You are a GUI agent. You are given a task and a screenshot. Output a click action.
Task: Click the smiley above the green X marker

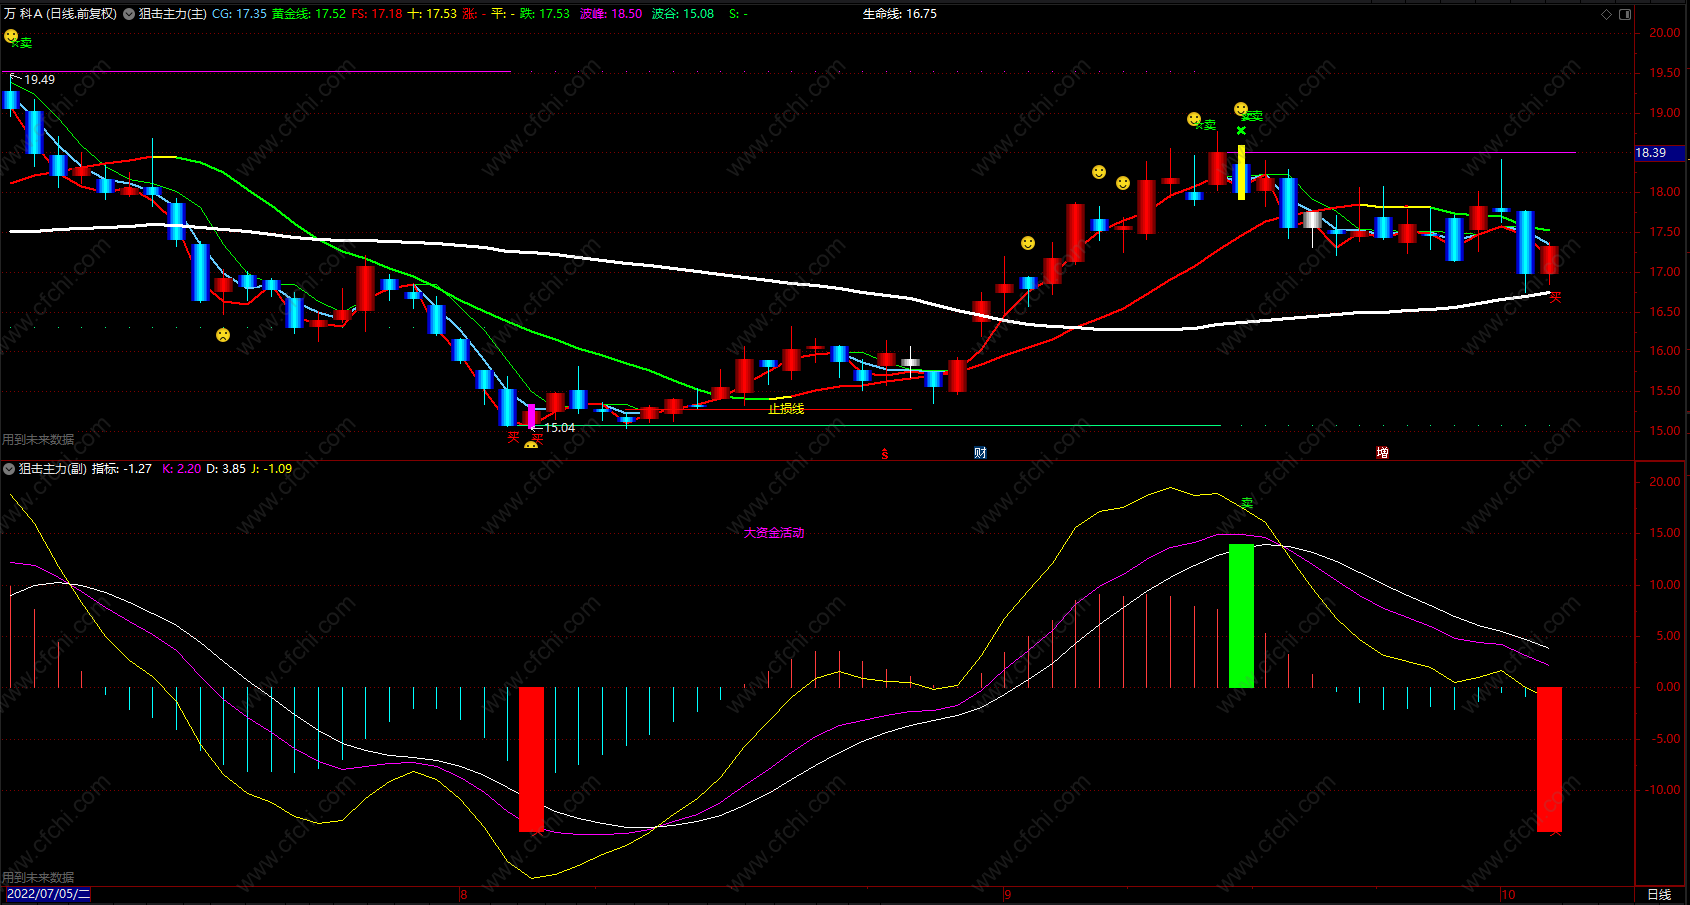pyautogui.click(x=1241, y=109)
